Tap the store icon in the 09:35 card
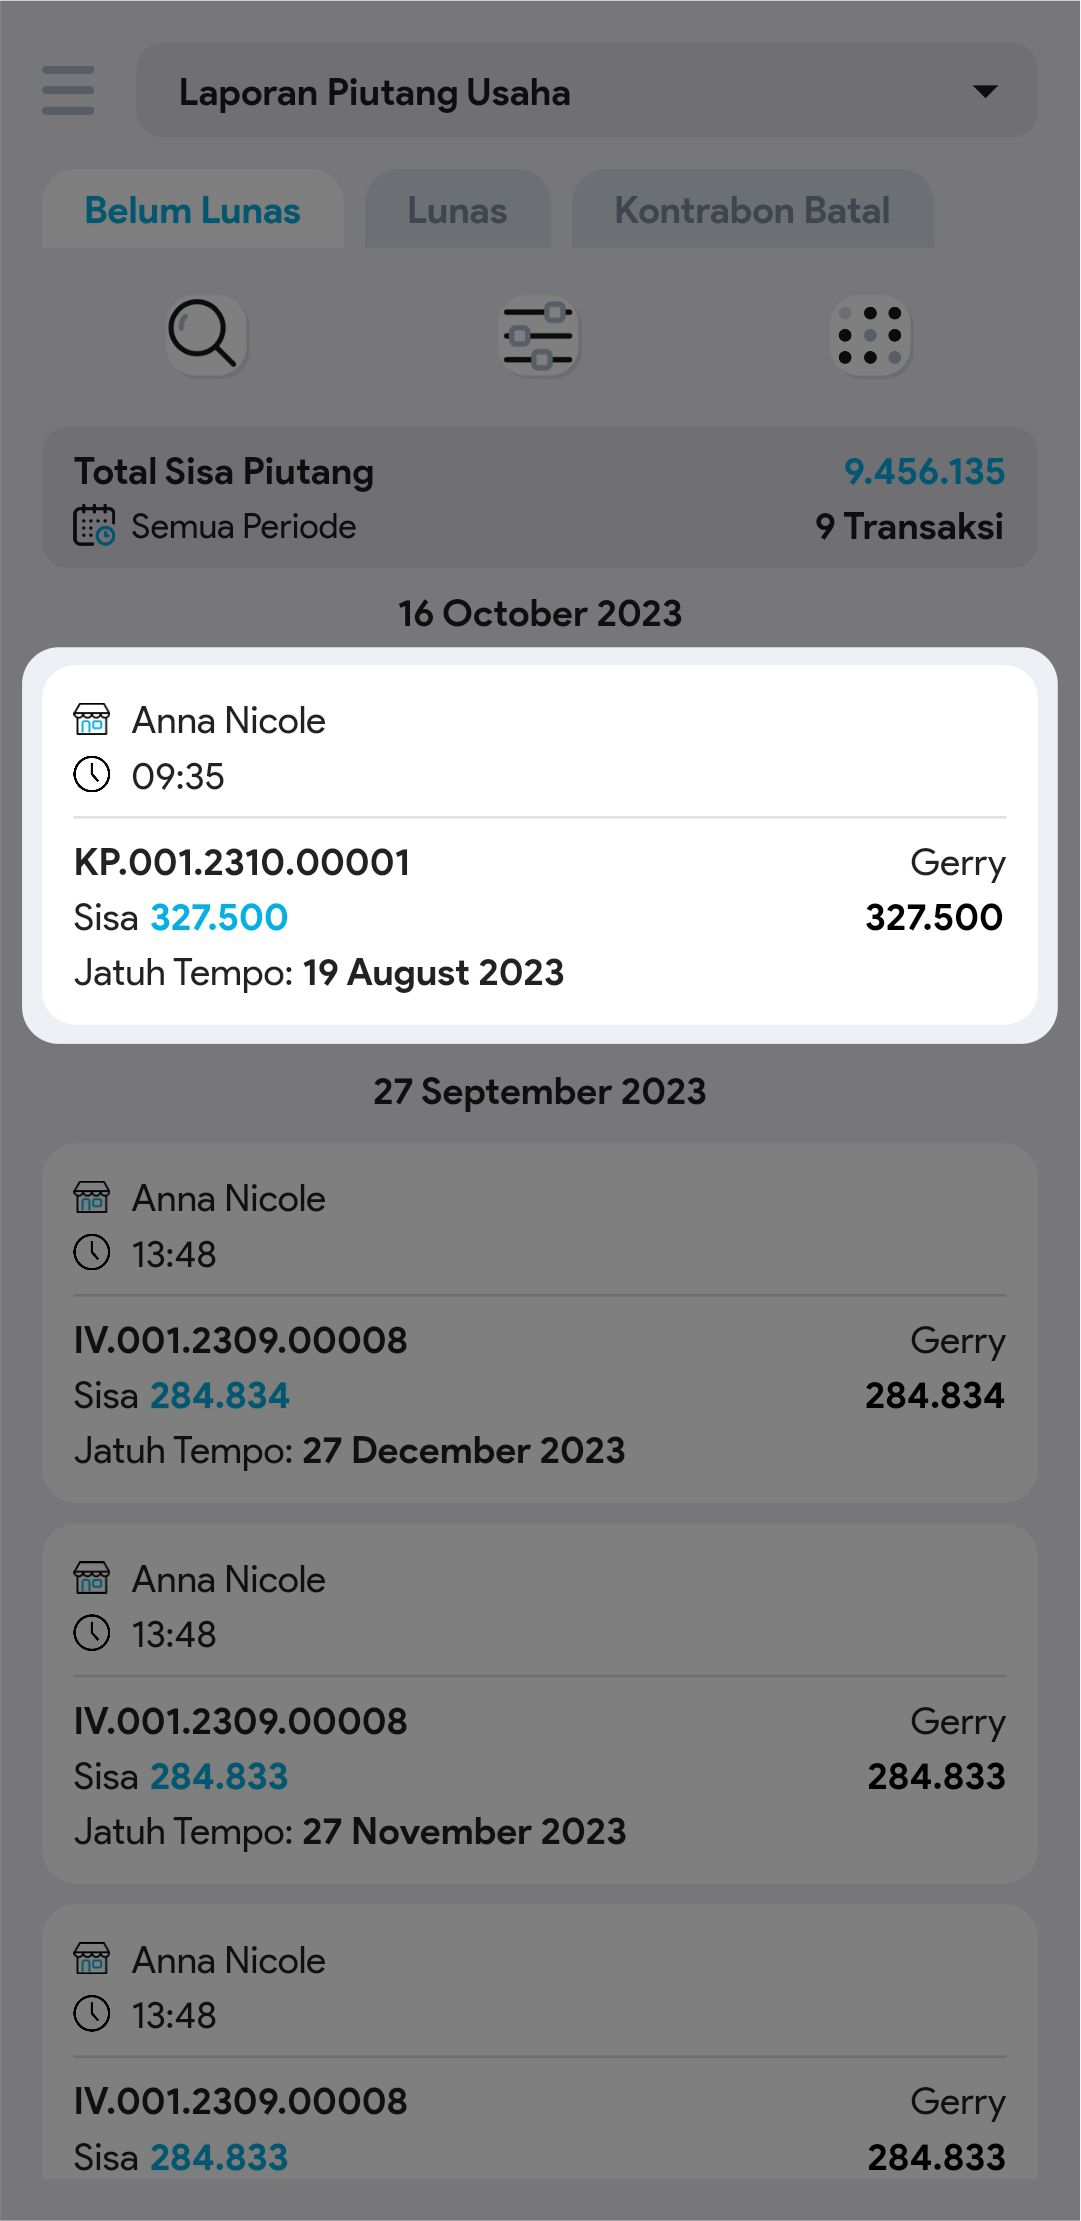 [92, 719]
